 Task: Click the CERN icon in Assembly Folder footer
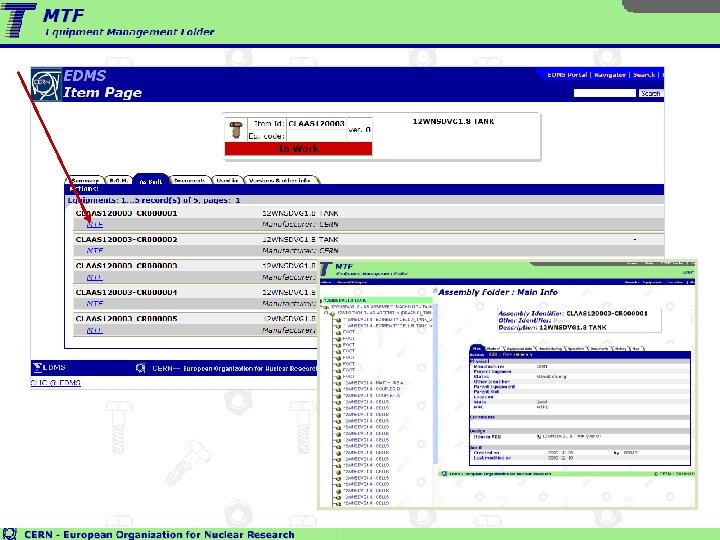pyautogui.click(x=444, y=473)
